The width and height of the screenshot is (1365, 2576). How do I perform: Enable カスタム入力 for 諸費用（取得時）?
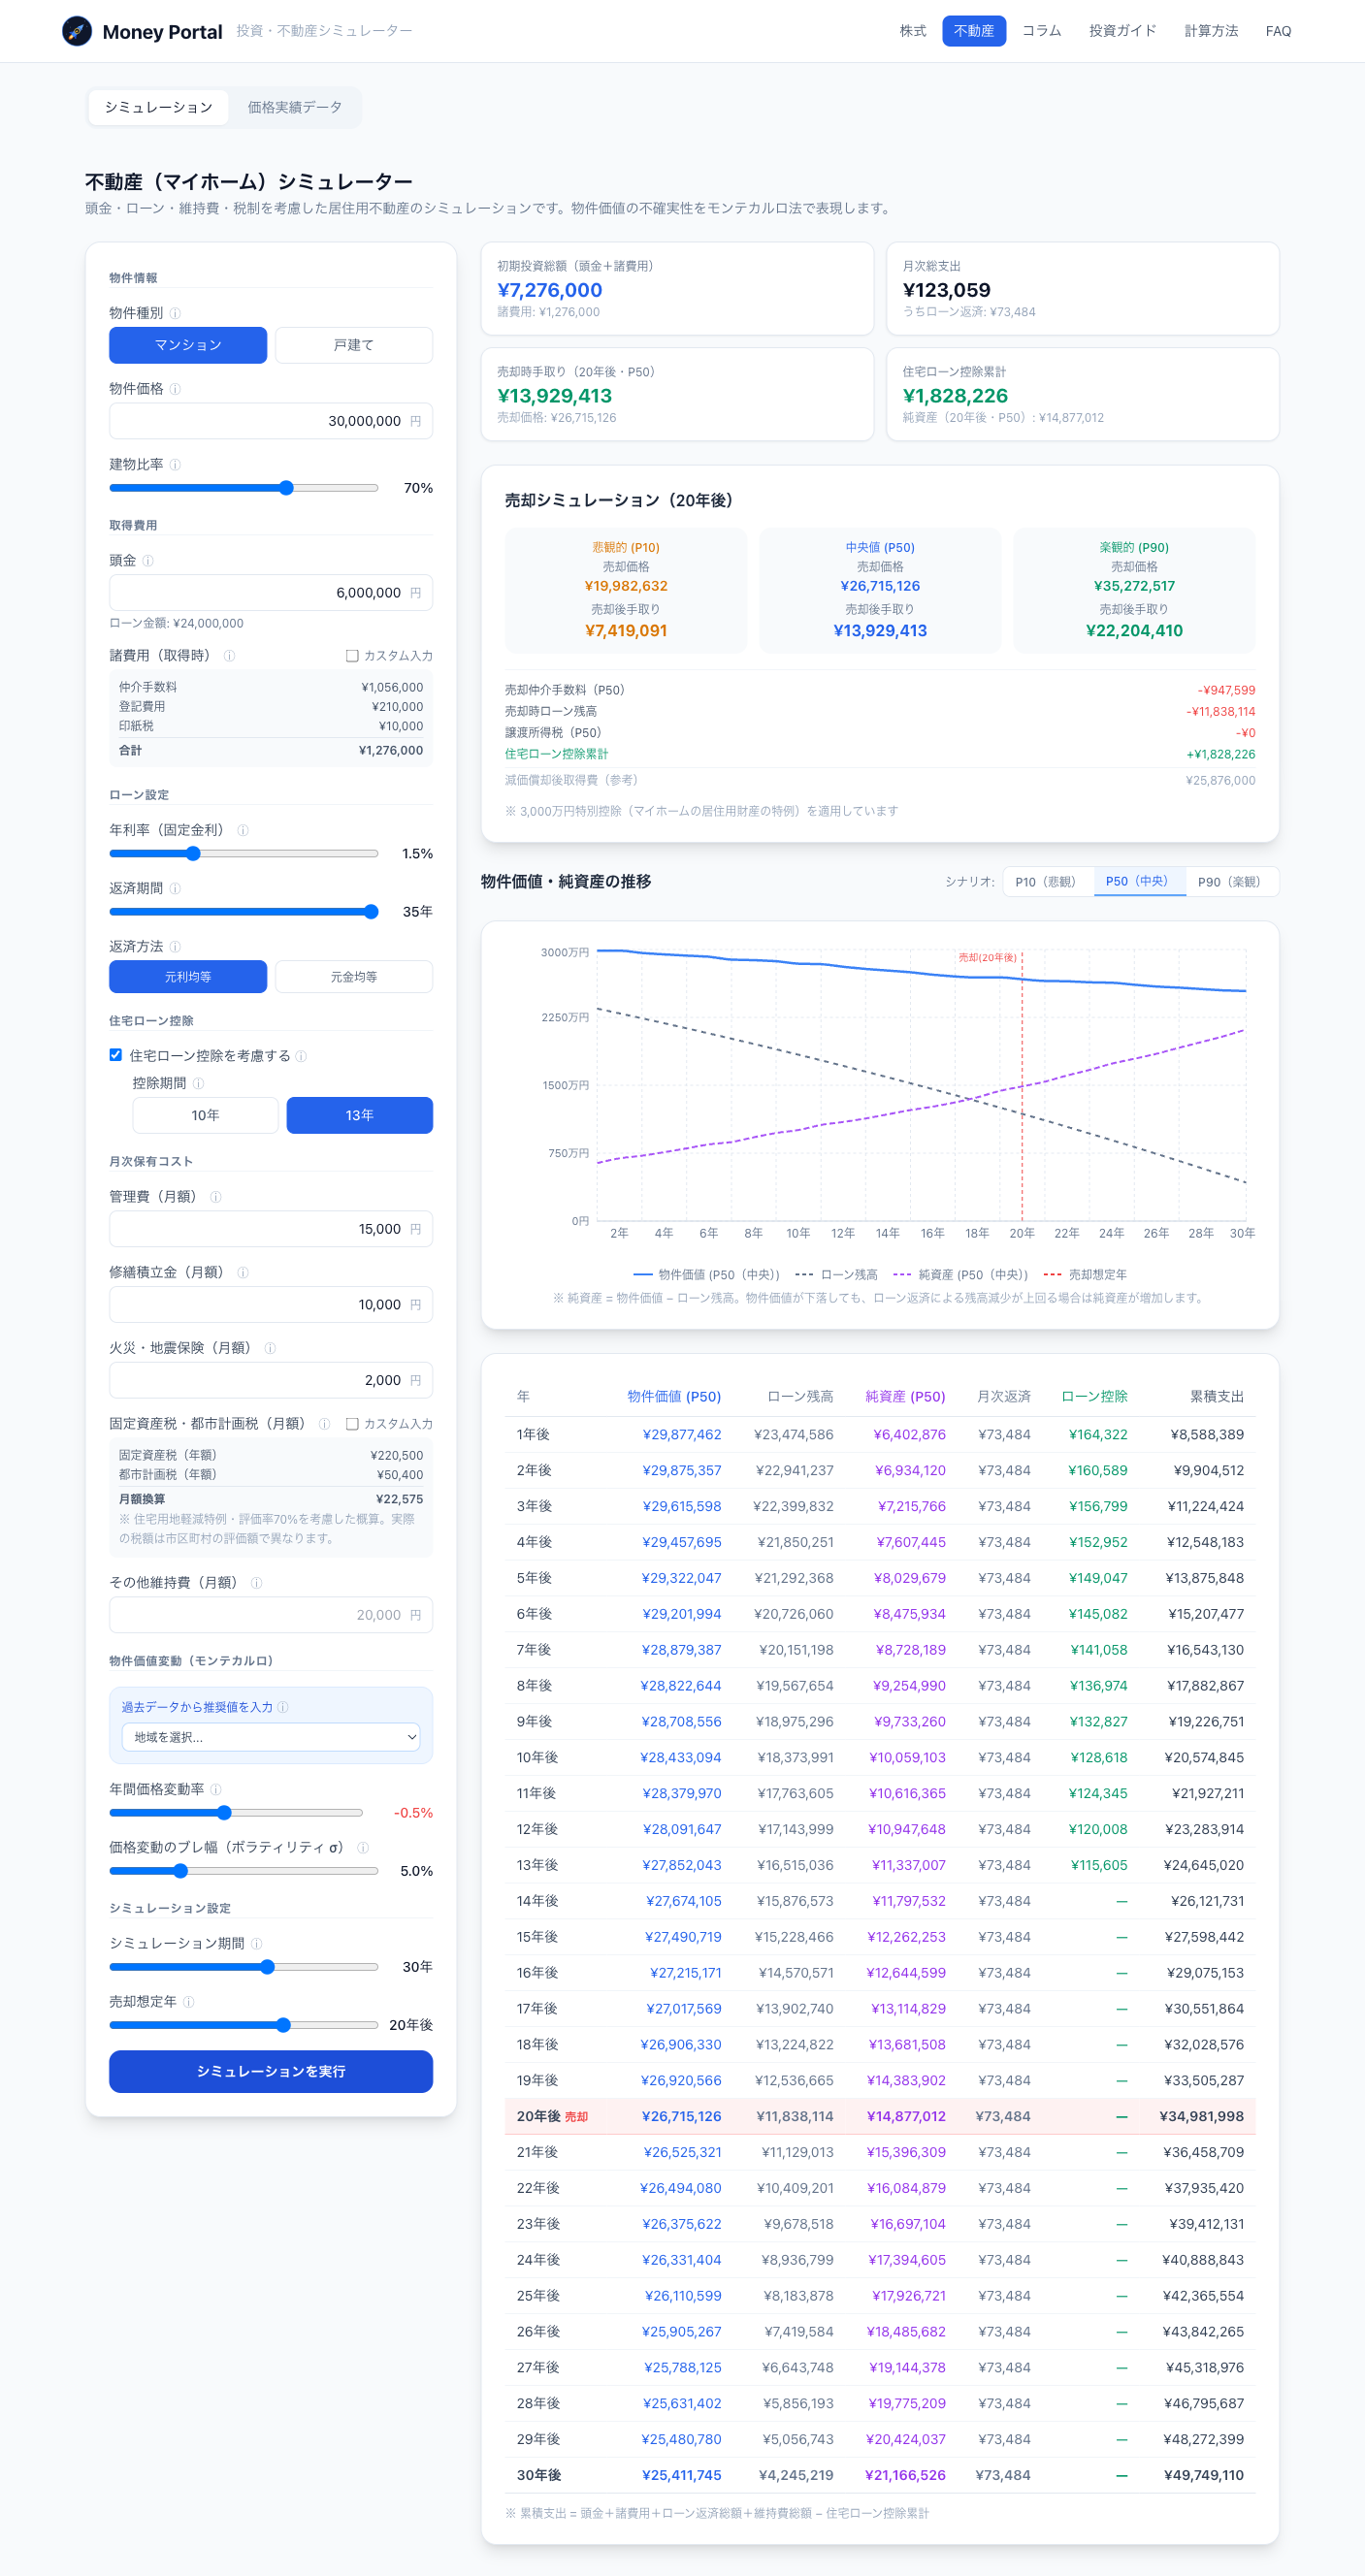coord(352,656)
